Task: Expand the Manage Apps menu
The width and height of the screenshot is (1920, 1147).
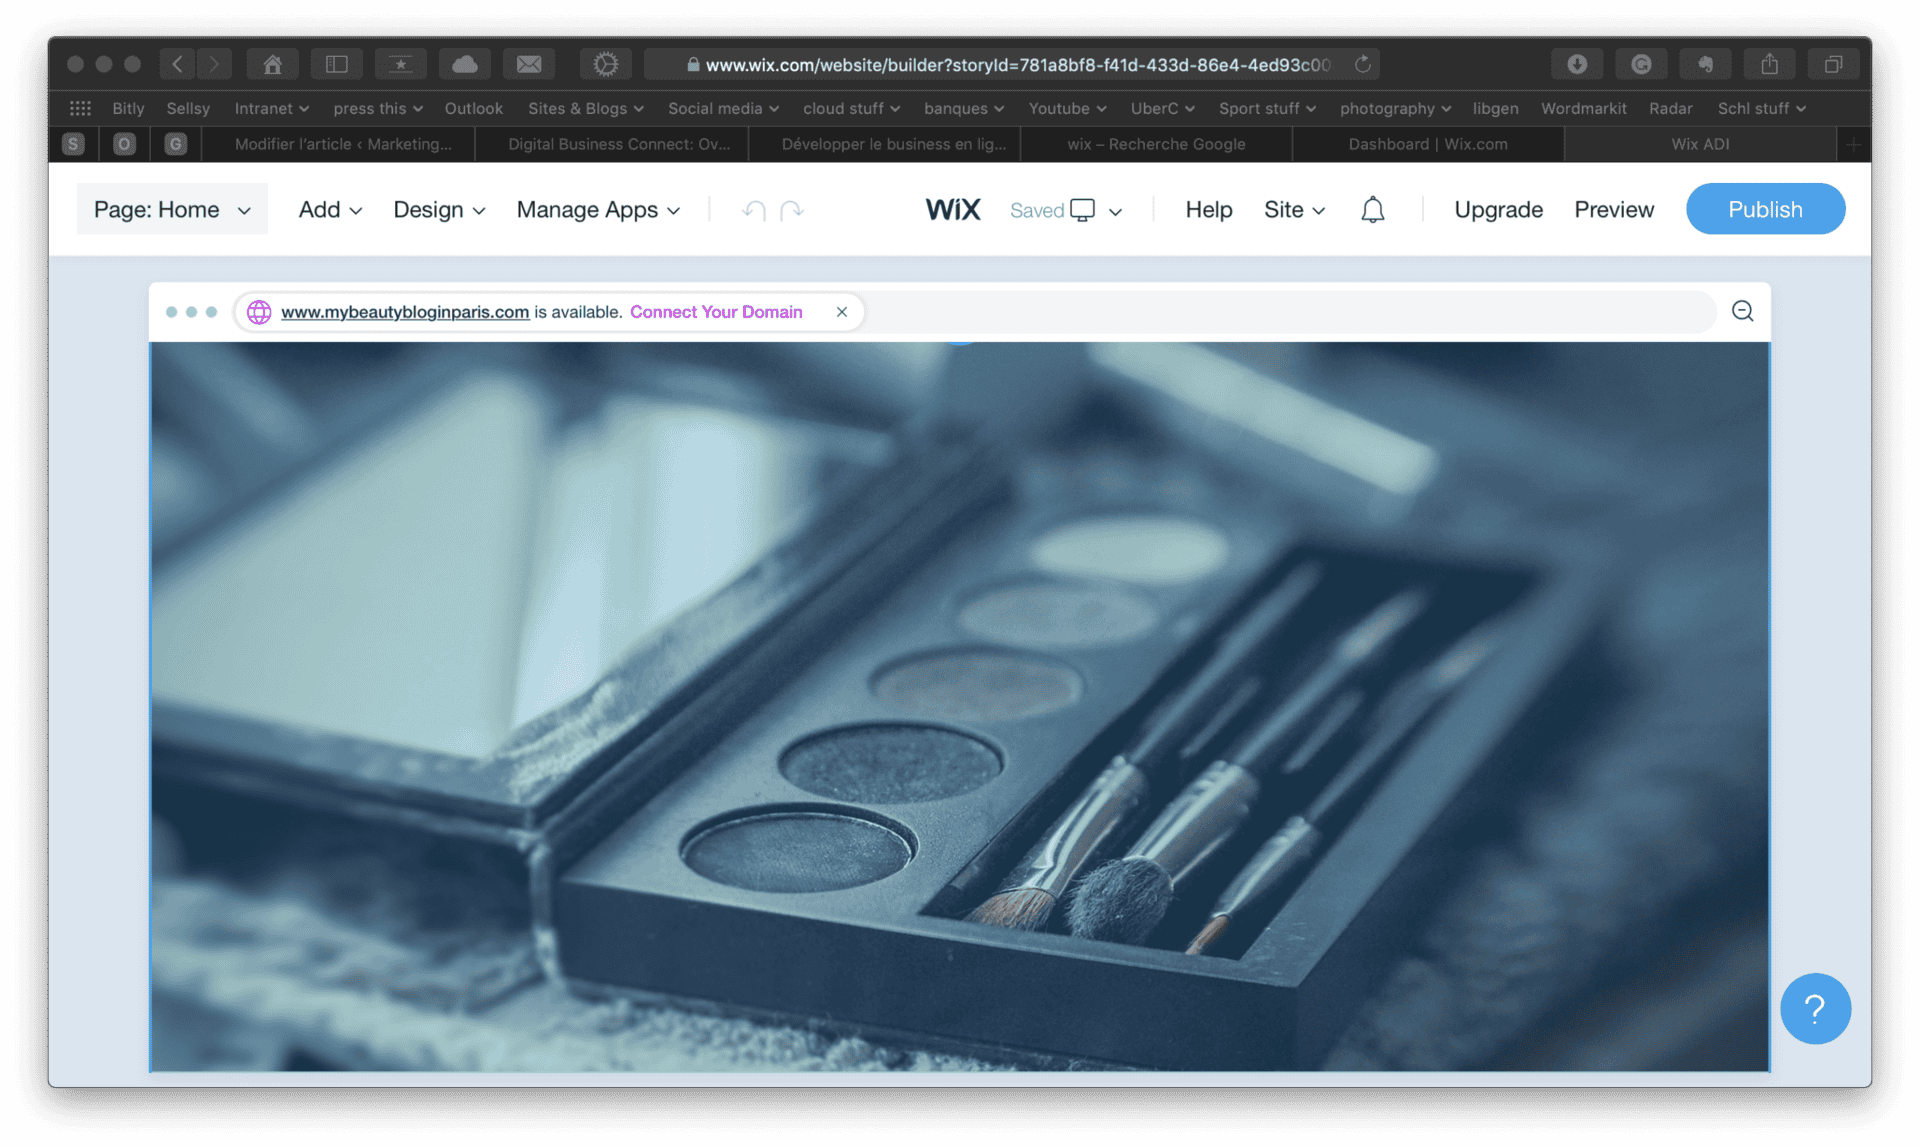Action: (x=598, y=210)
